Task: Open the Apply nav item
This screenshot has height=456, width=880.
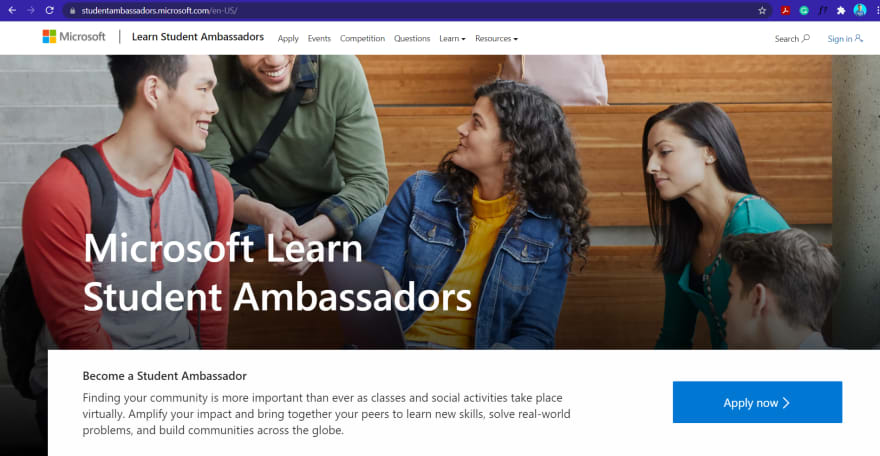Action: click(288, 39)
